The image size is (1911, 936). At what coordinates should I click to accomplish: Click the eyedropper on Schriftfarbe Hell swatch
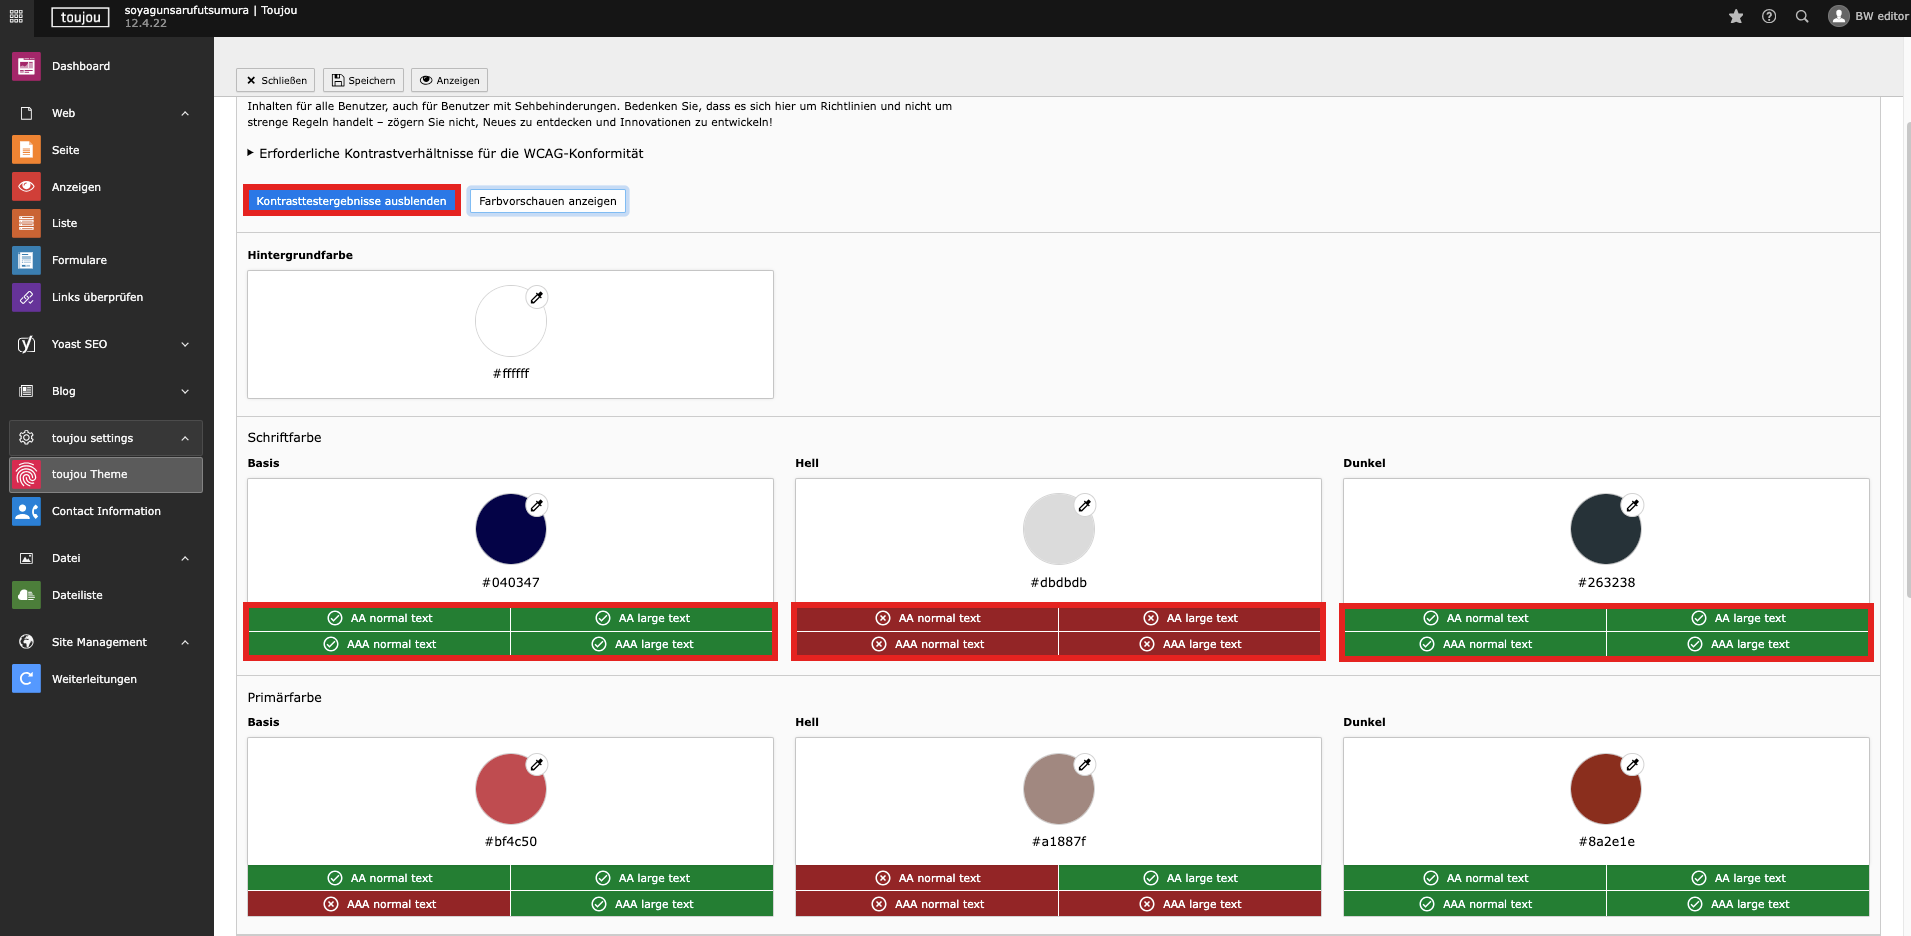point(1084,505)
